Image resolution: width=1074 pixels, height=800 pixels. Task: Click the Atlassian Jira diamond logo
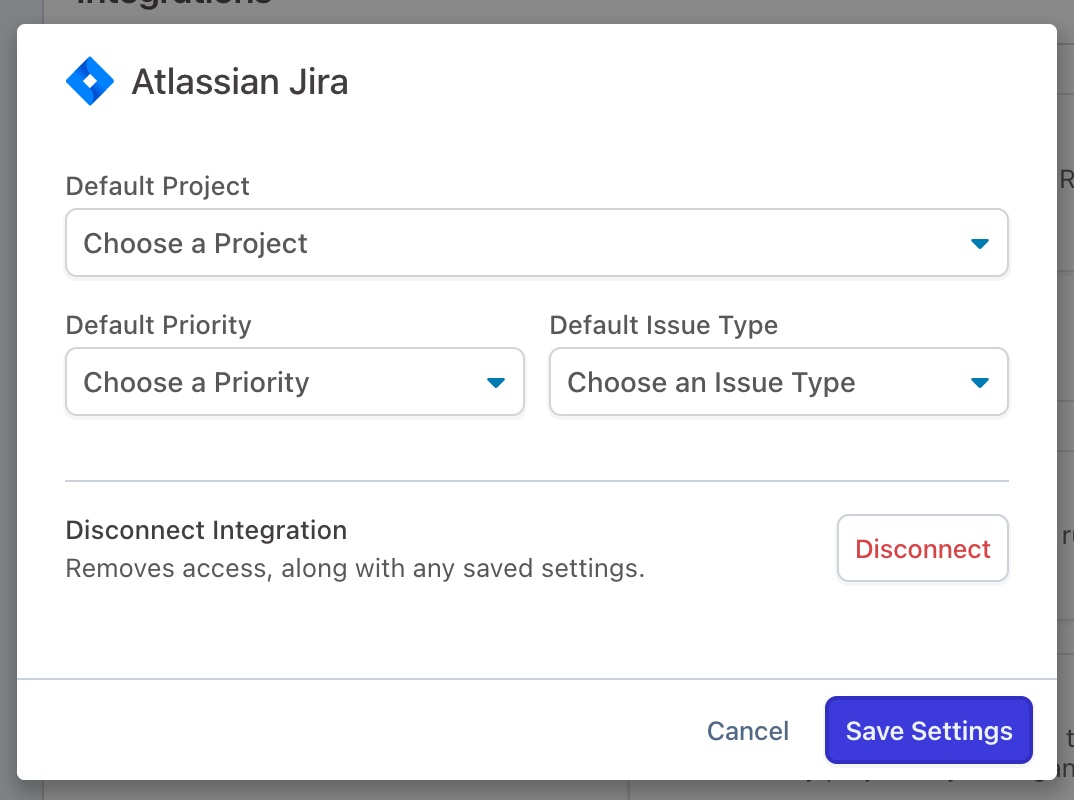coord(90,81)
